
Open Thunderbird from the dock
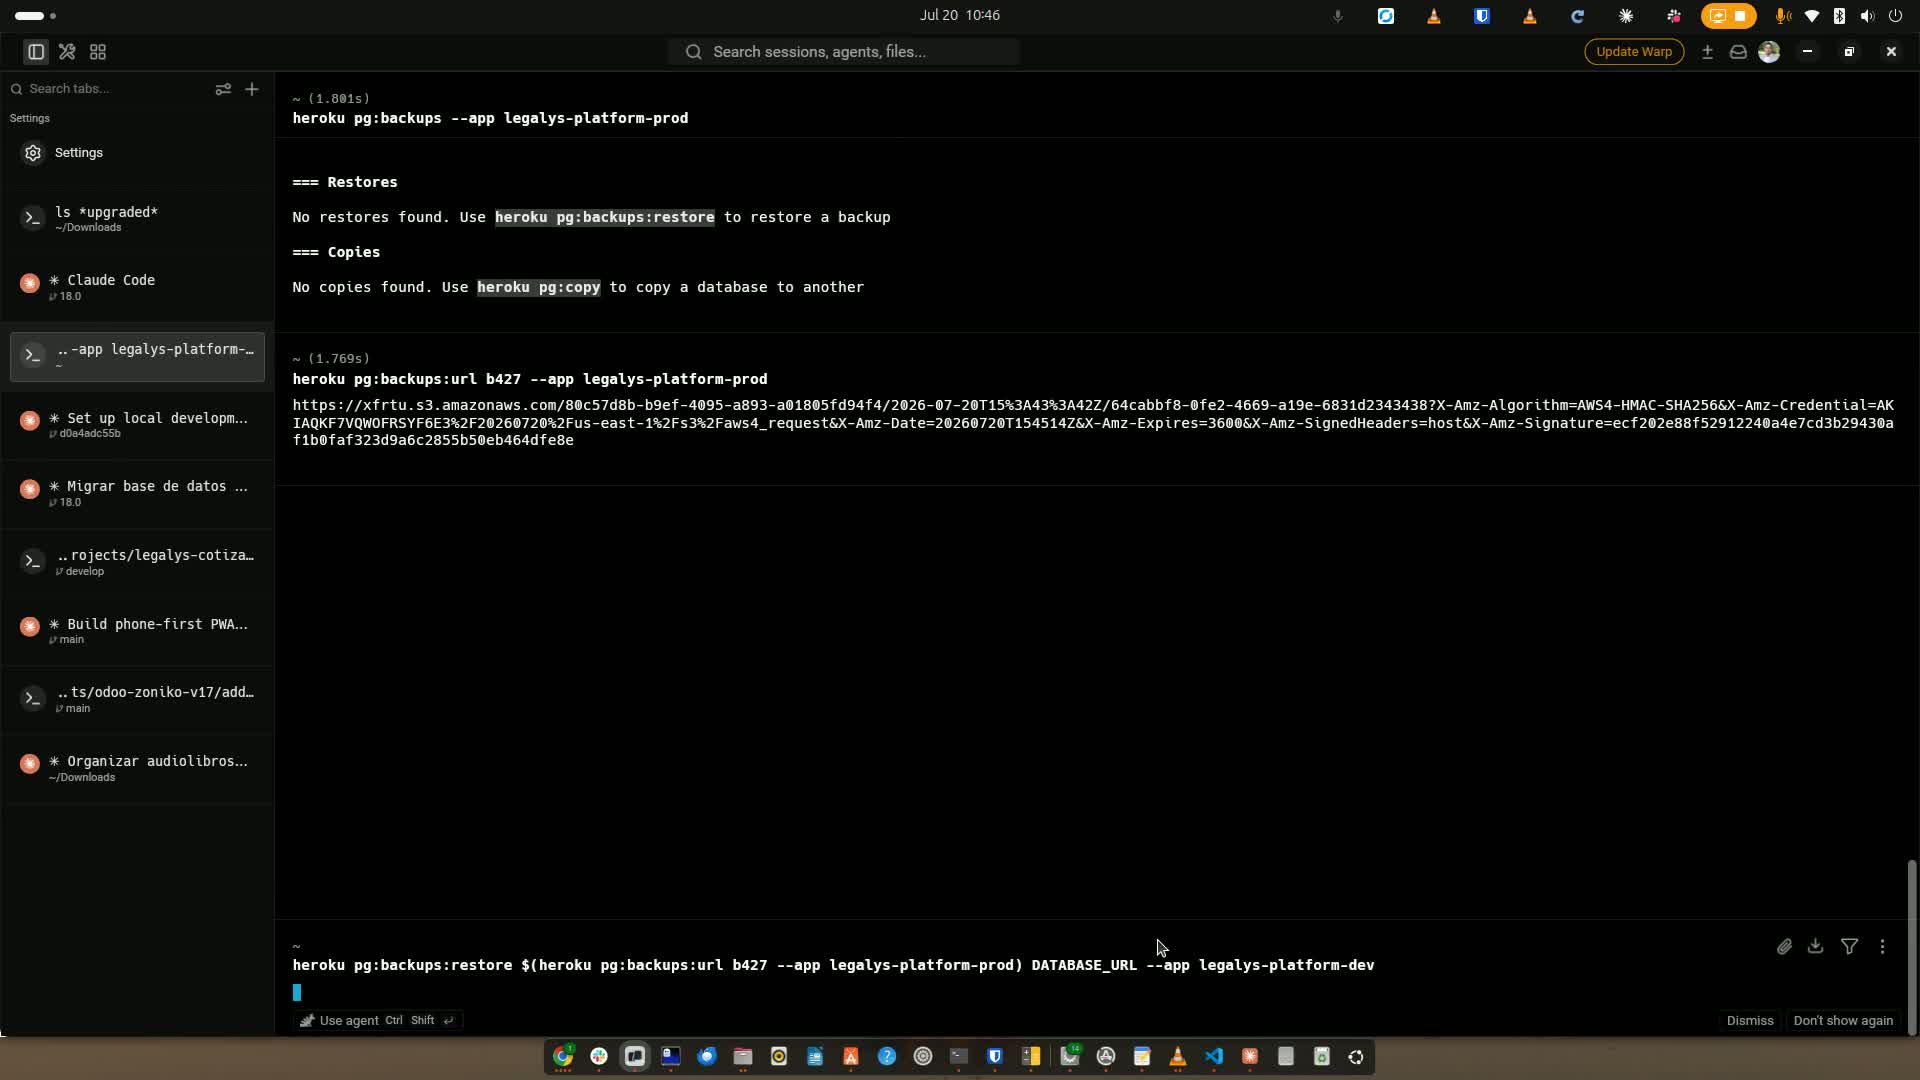tap(707, 1056)
